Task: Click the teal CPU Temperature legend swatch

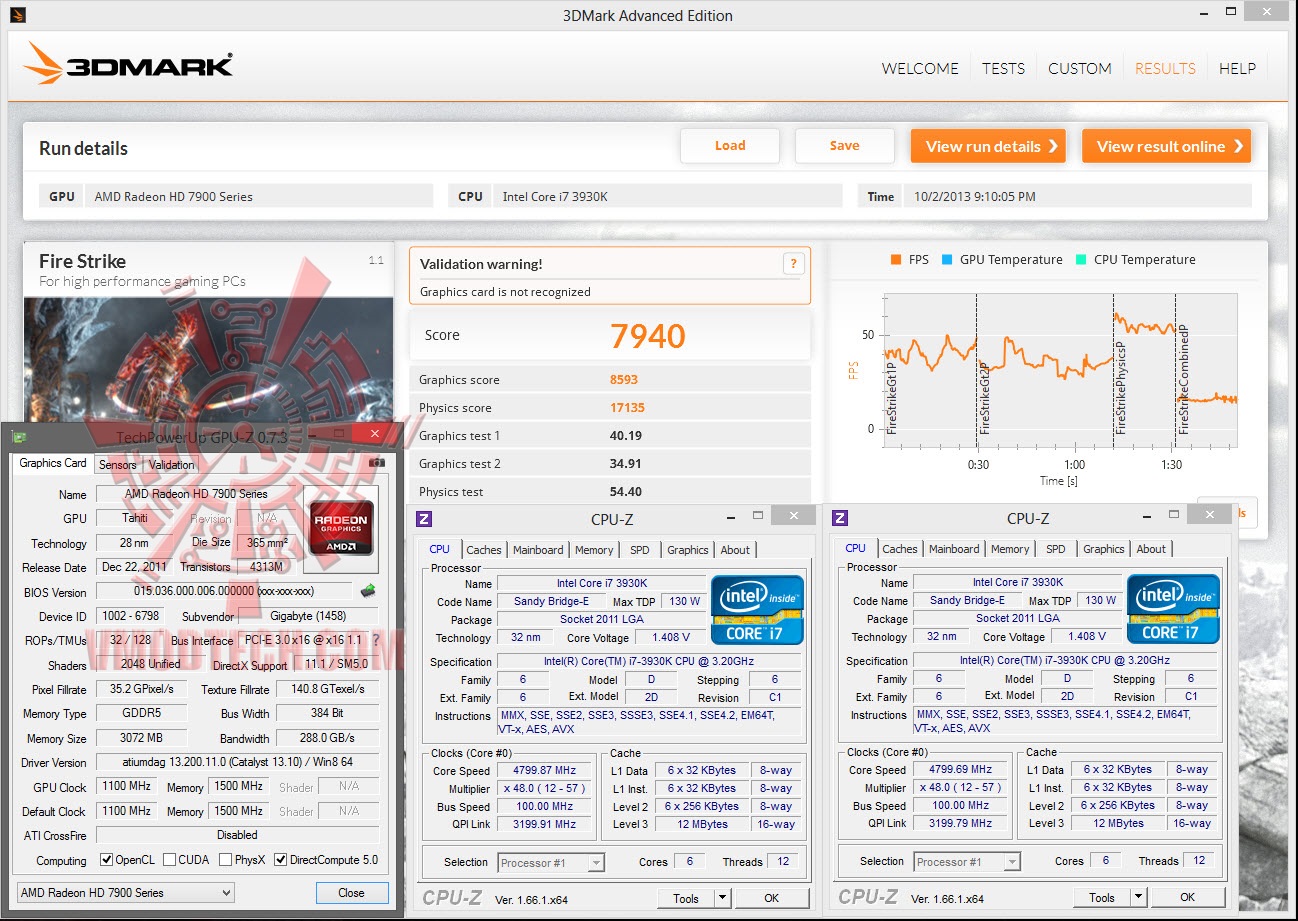Action: click(1080, 260)
